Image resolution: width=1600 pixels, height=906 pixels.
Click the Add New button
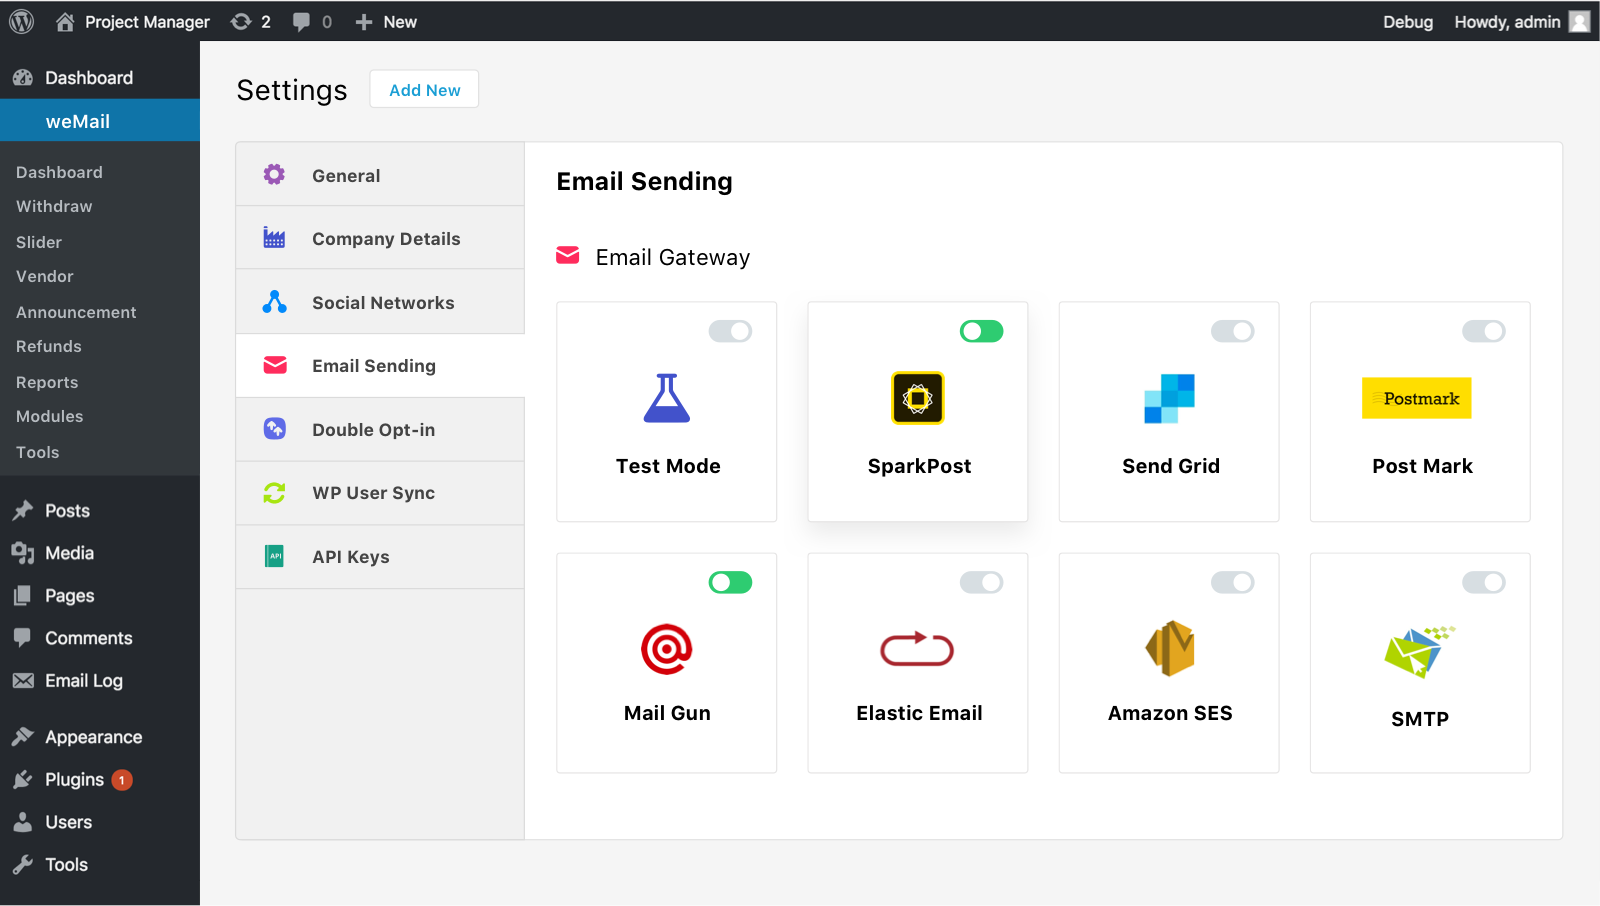[x=424, y=90]
